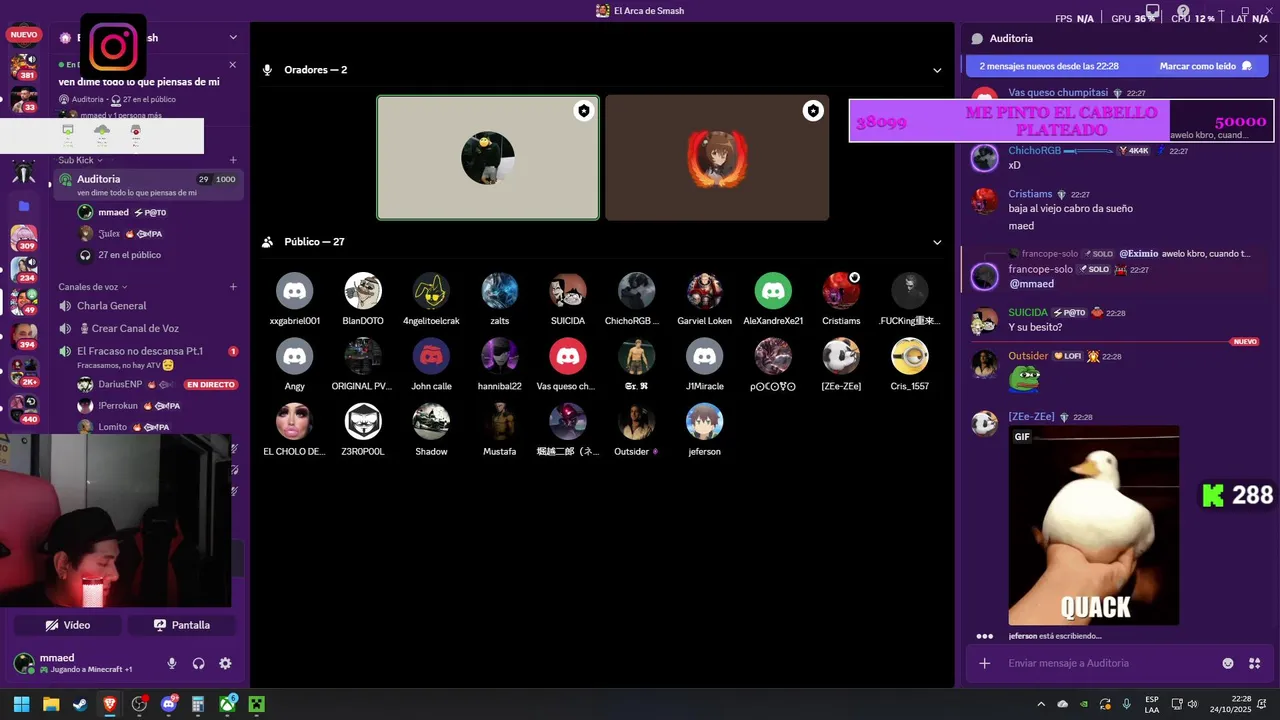Select the mmaed speaker tile
Image resolution: width=1280 pixels, height=720 pixels.
pyautogui.click(x=488, y=158)
